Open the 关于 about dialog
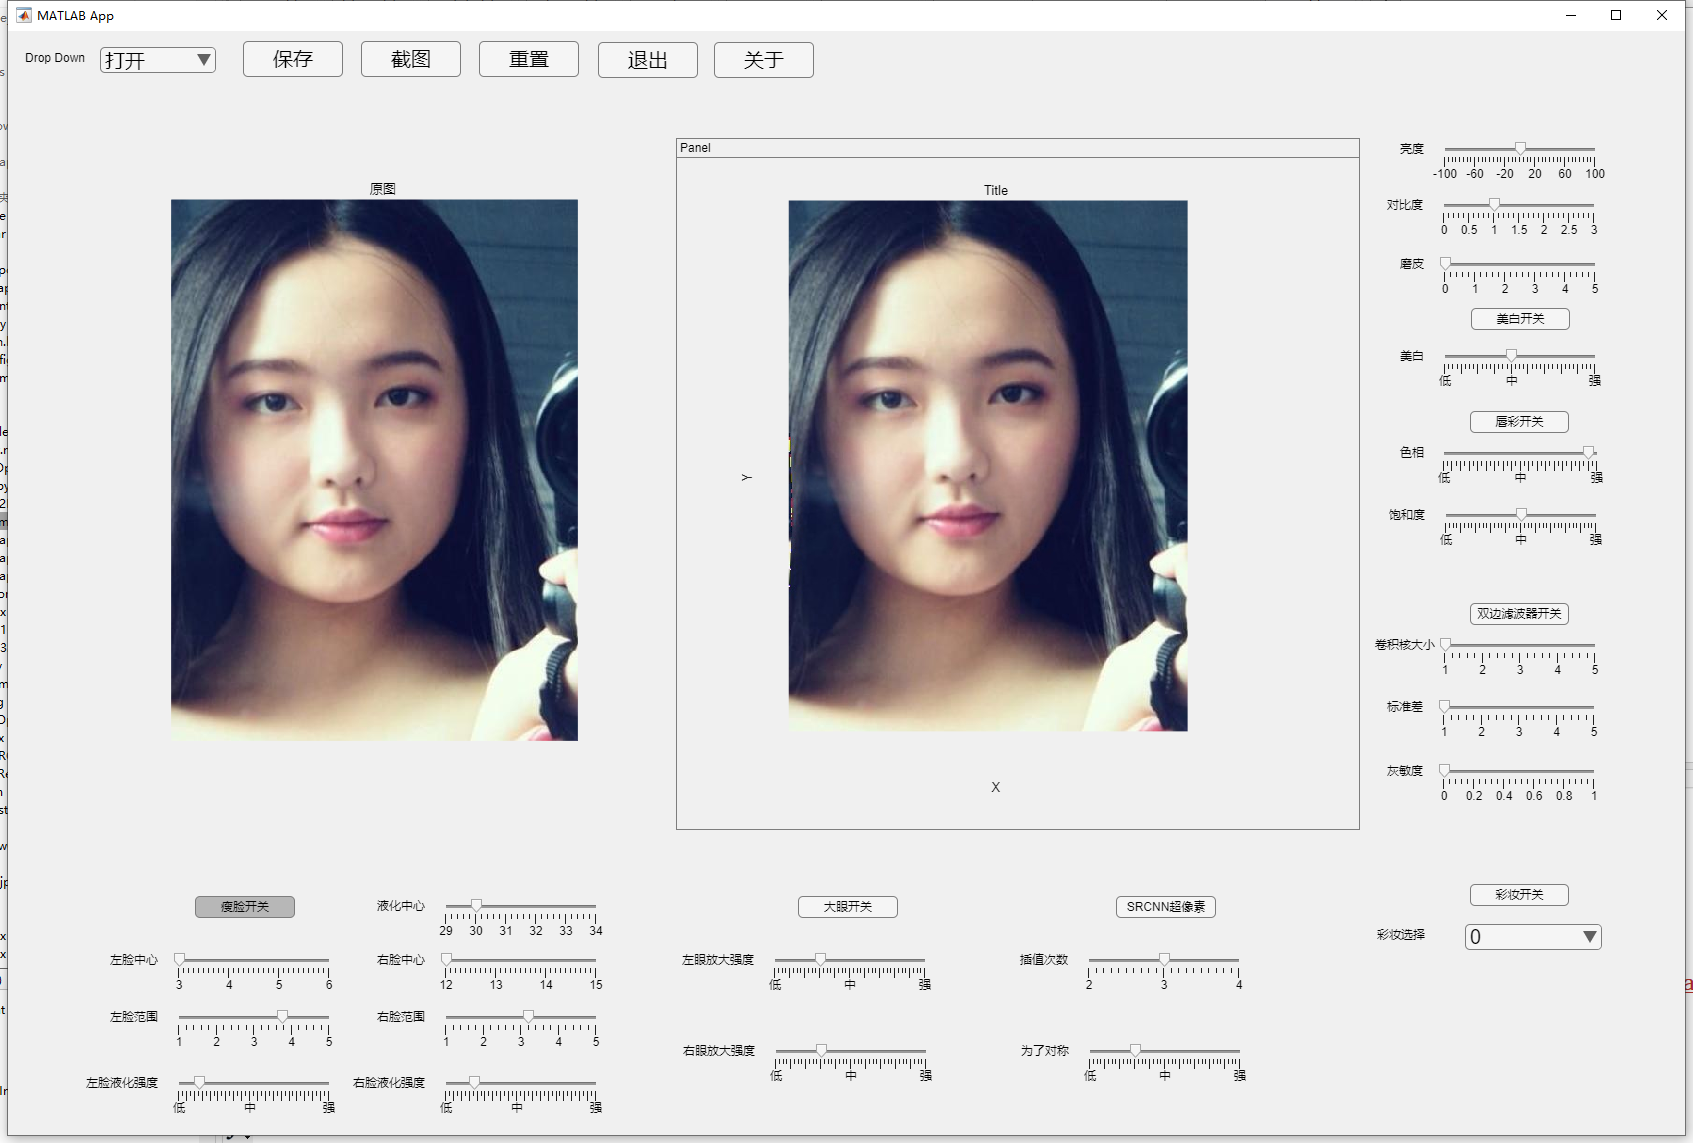The width and height of the screenshot is (1693, 1143). (764, 60)
